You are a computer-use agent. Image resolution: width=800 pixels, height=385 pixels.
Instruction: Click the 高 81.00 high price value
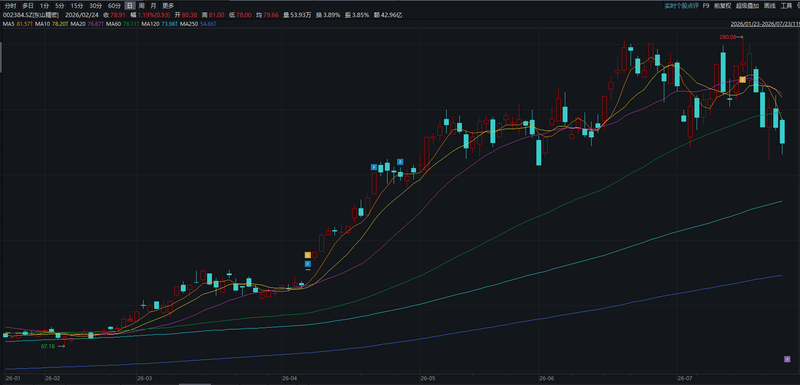(x=213, y=15)
